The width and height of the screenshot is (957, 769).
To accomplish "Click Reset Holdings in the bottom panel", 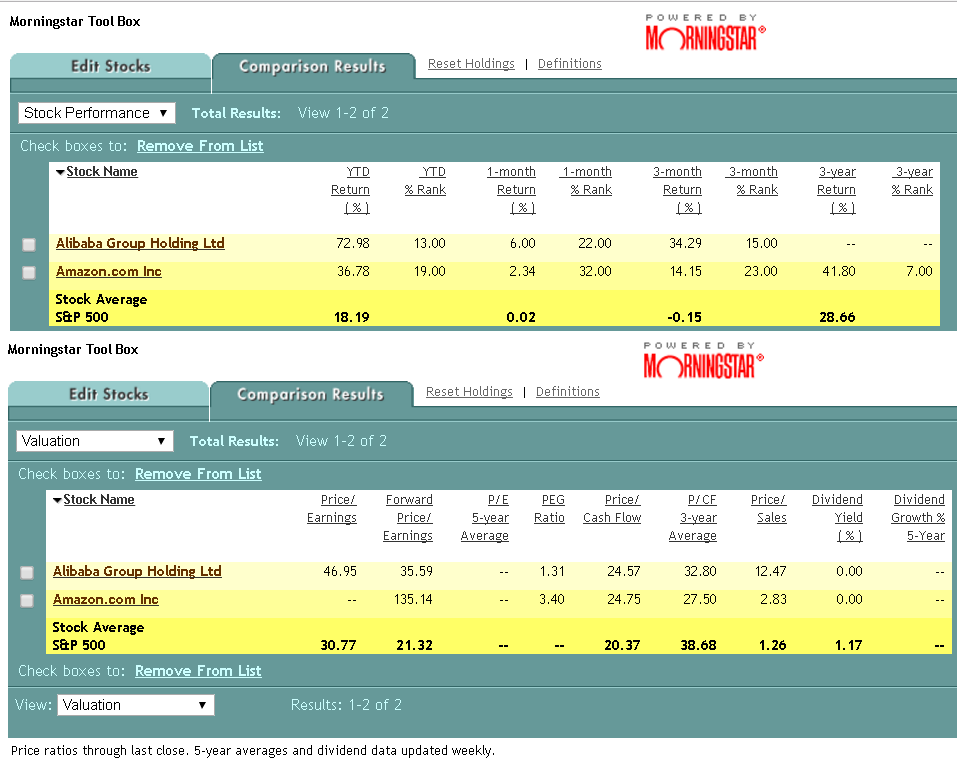I will coord(469,391).
